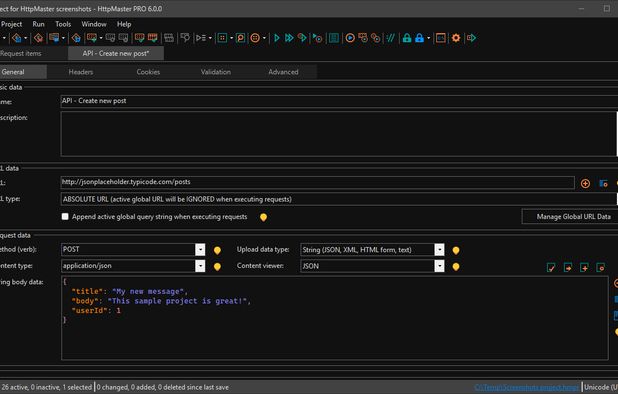Viewport: 618px width, 394px height.
Task: Click the hint bulb next to Append query checkbox
Action: pyautogui.click(x=263, y=217)
